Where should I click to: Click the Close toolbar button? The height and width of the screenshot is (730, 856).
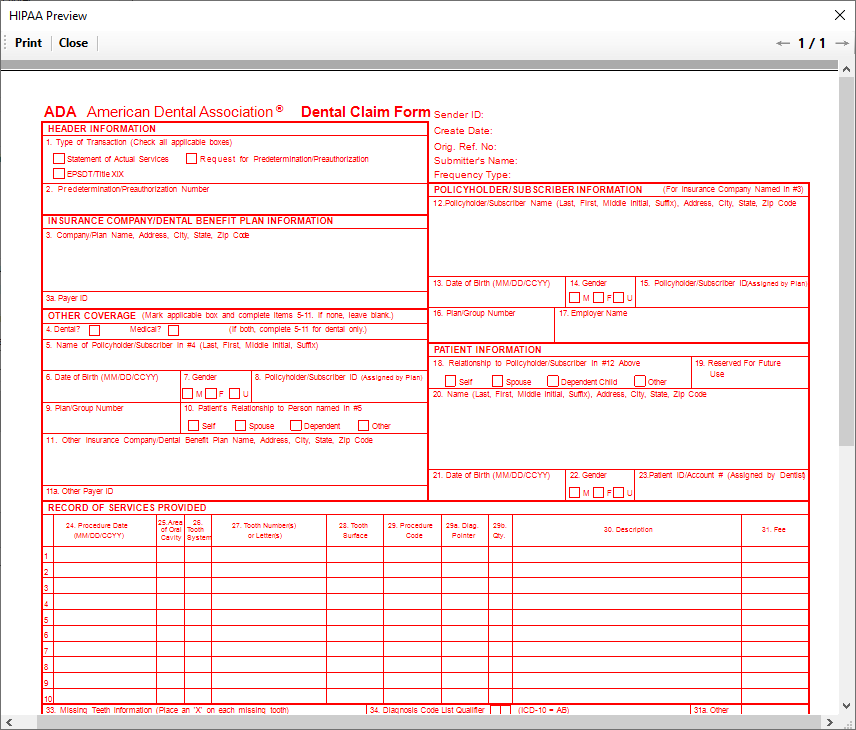tap(73, 43)
